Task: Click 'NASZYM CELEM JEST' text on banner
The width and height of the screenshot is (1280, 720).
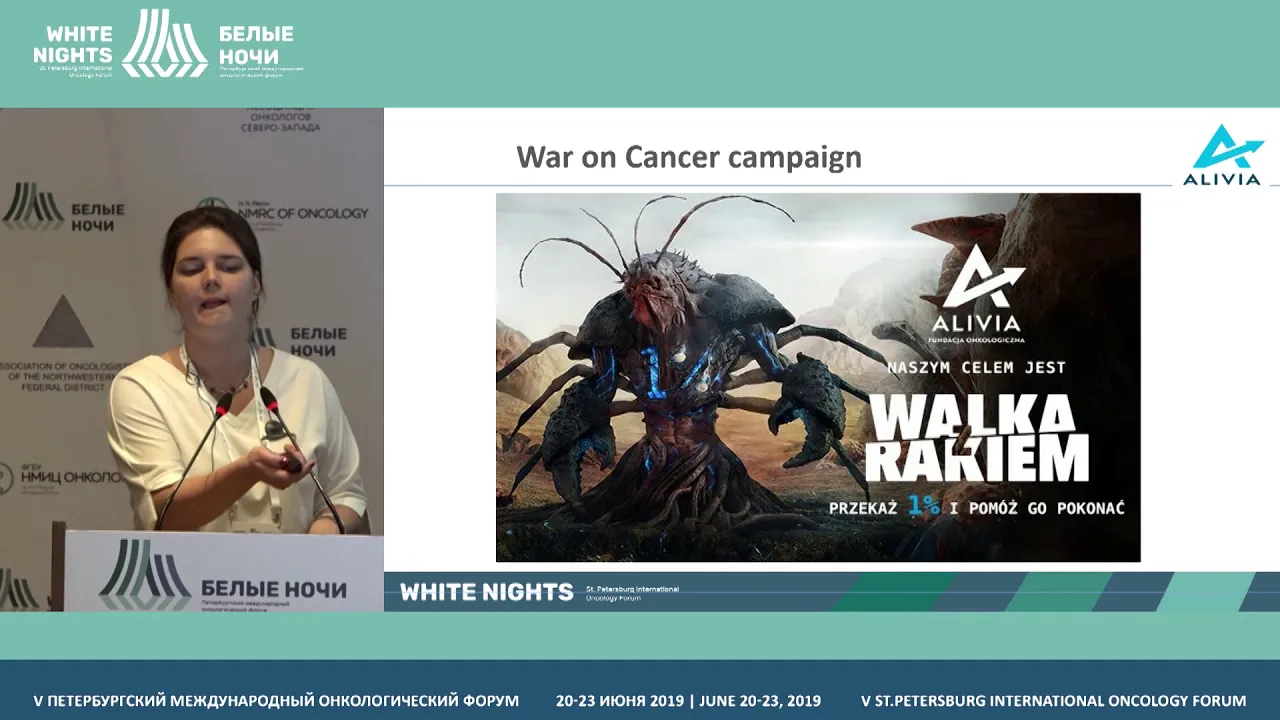Action: [976, 367]
